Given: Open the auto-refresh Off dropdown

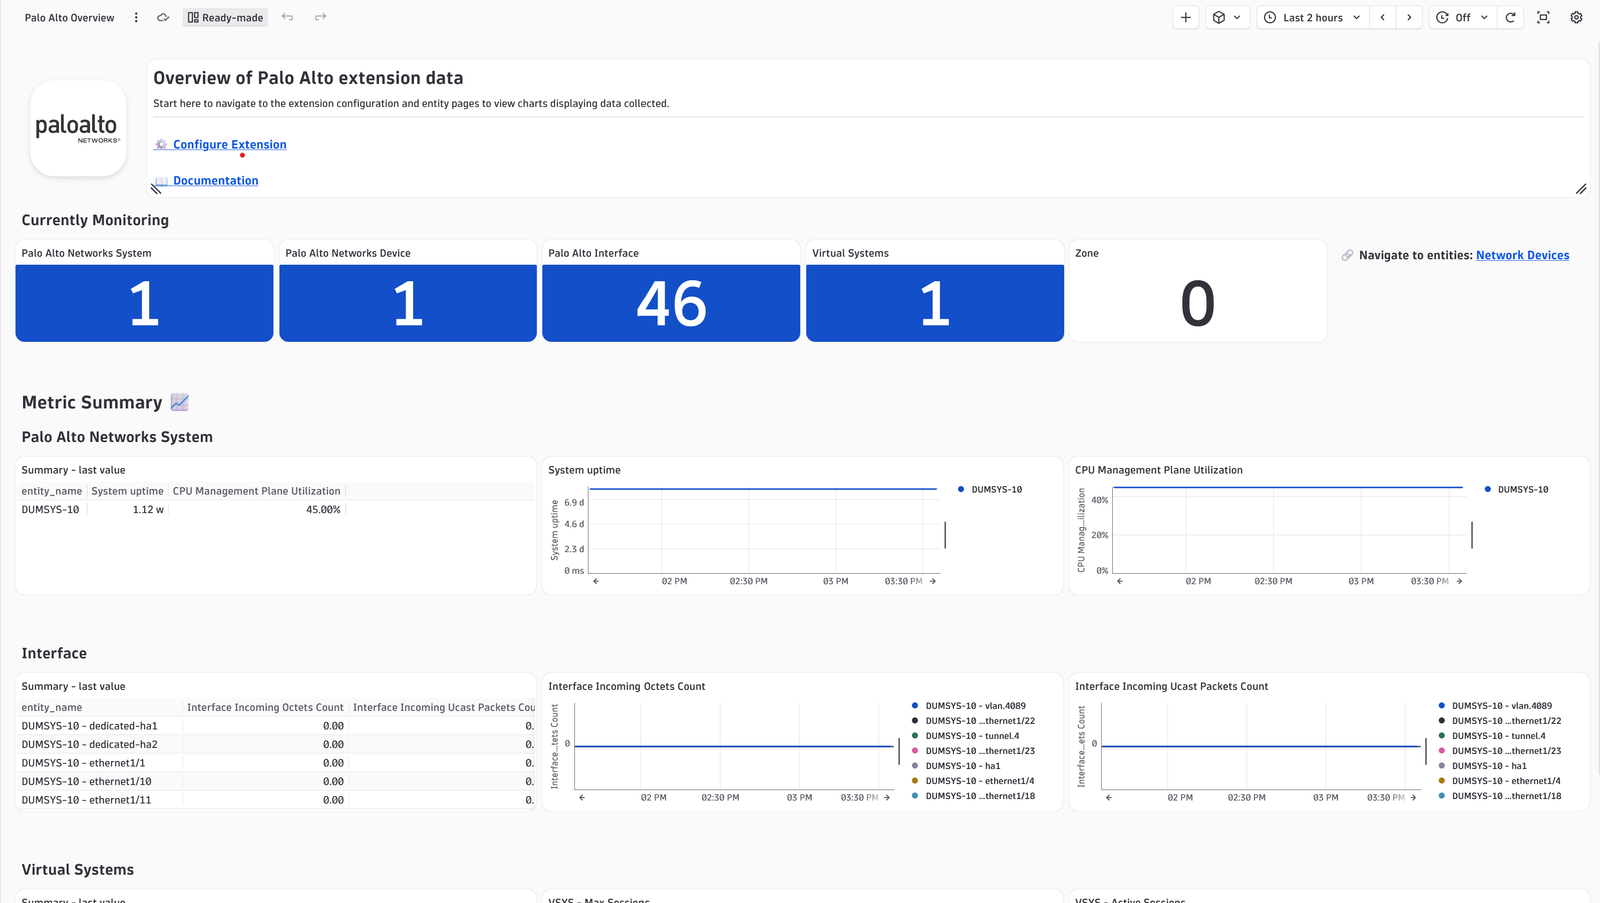Looking at the screenshot, I should pos(1462,17).
